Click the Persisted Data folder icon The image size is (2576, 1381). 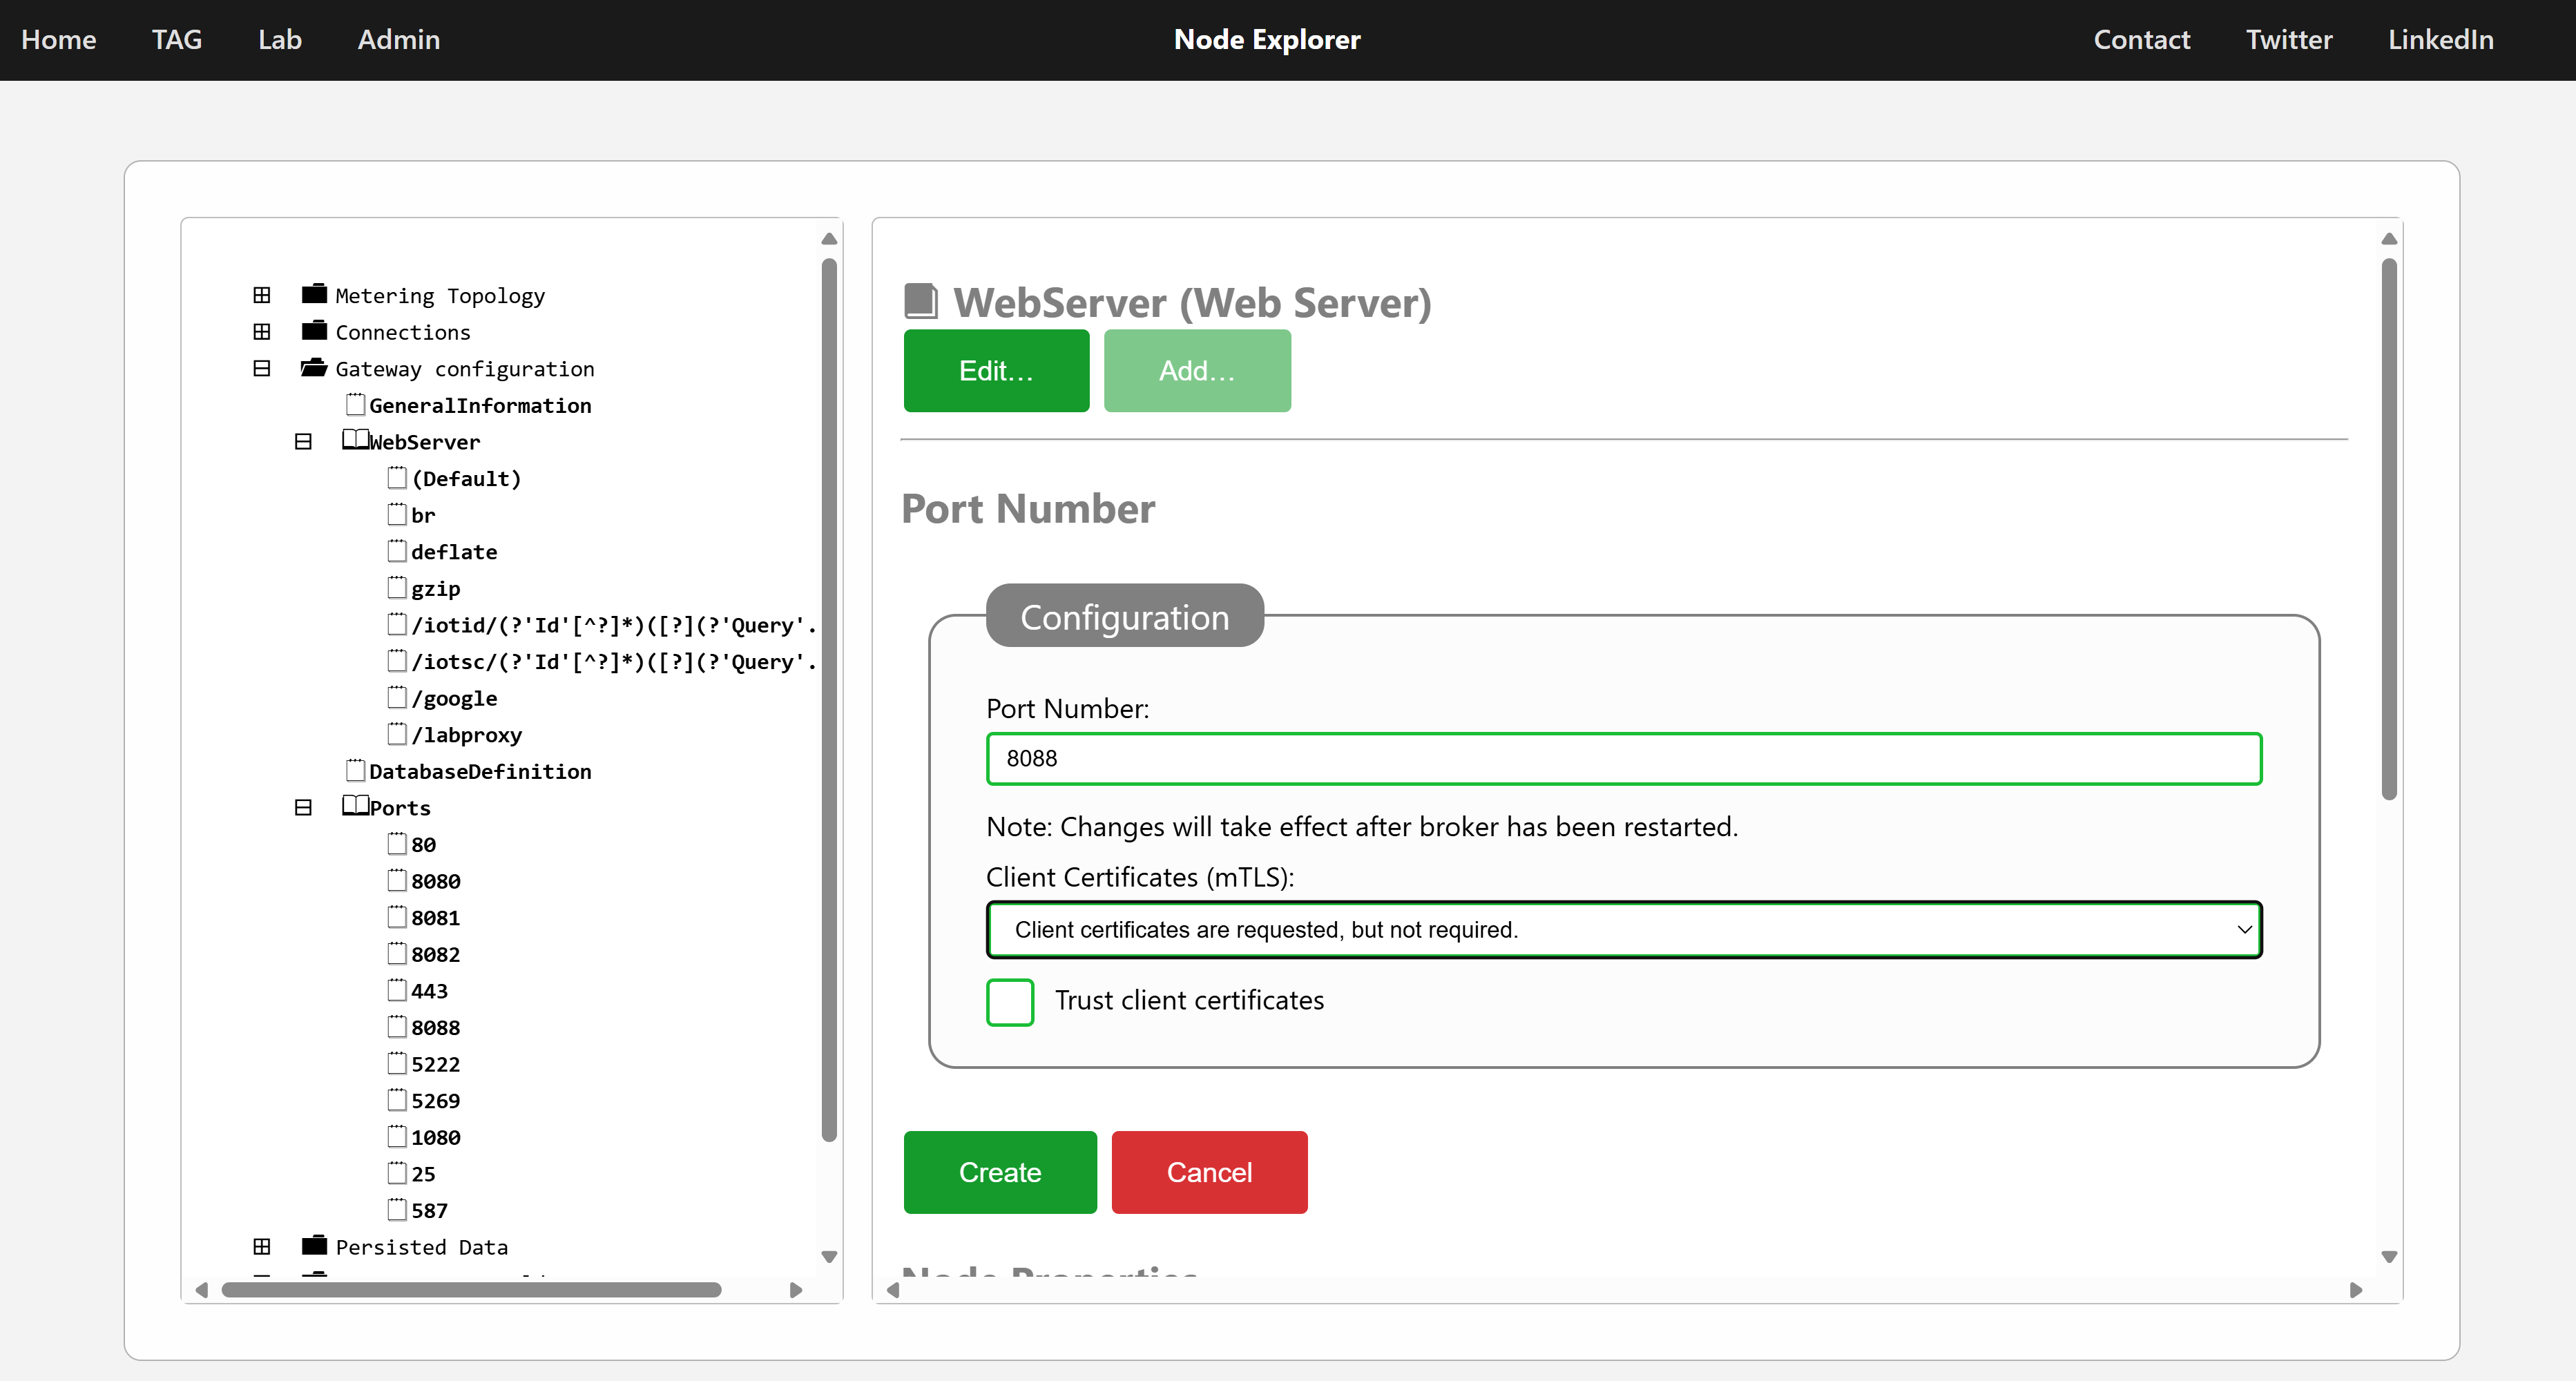click(314, 1245)
